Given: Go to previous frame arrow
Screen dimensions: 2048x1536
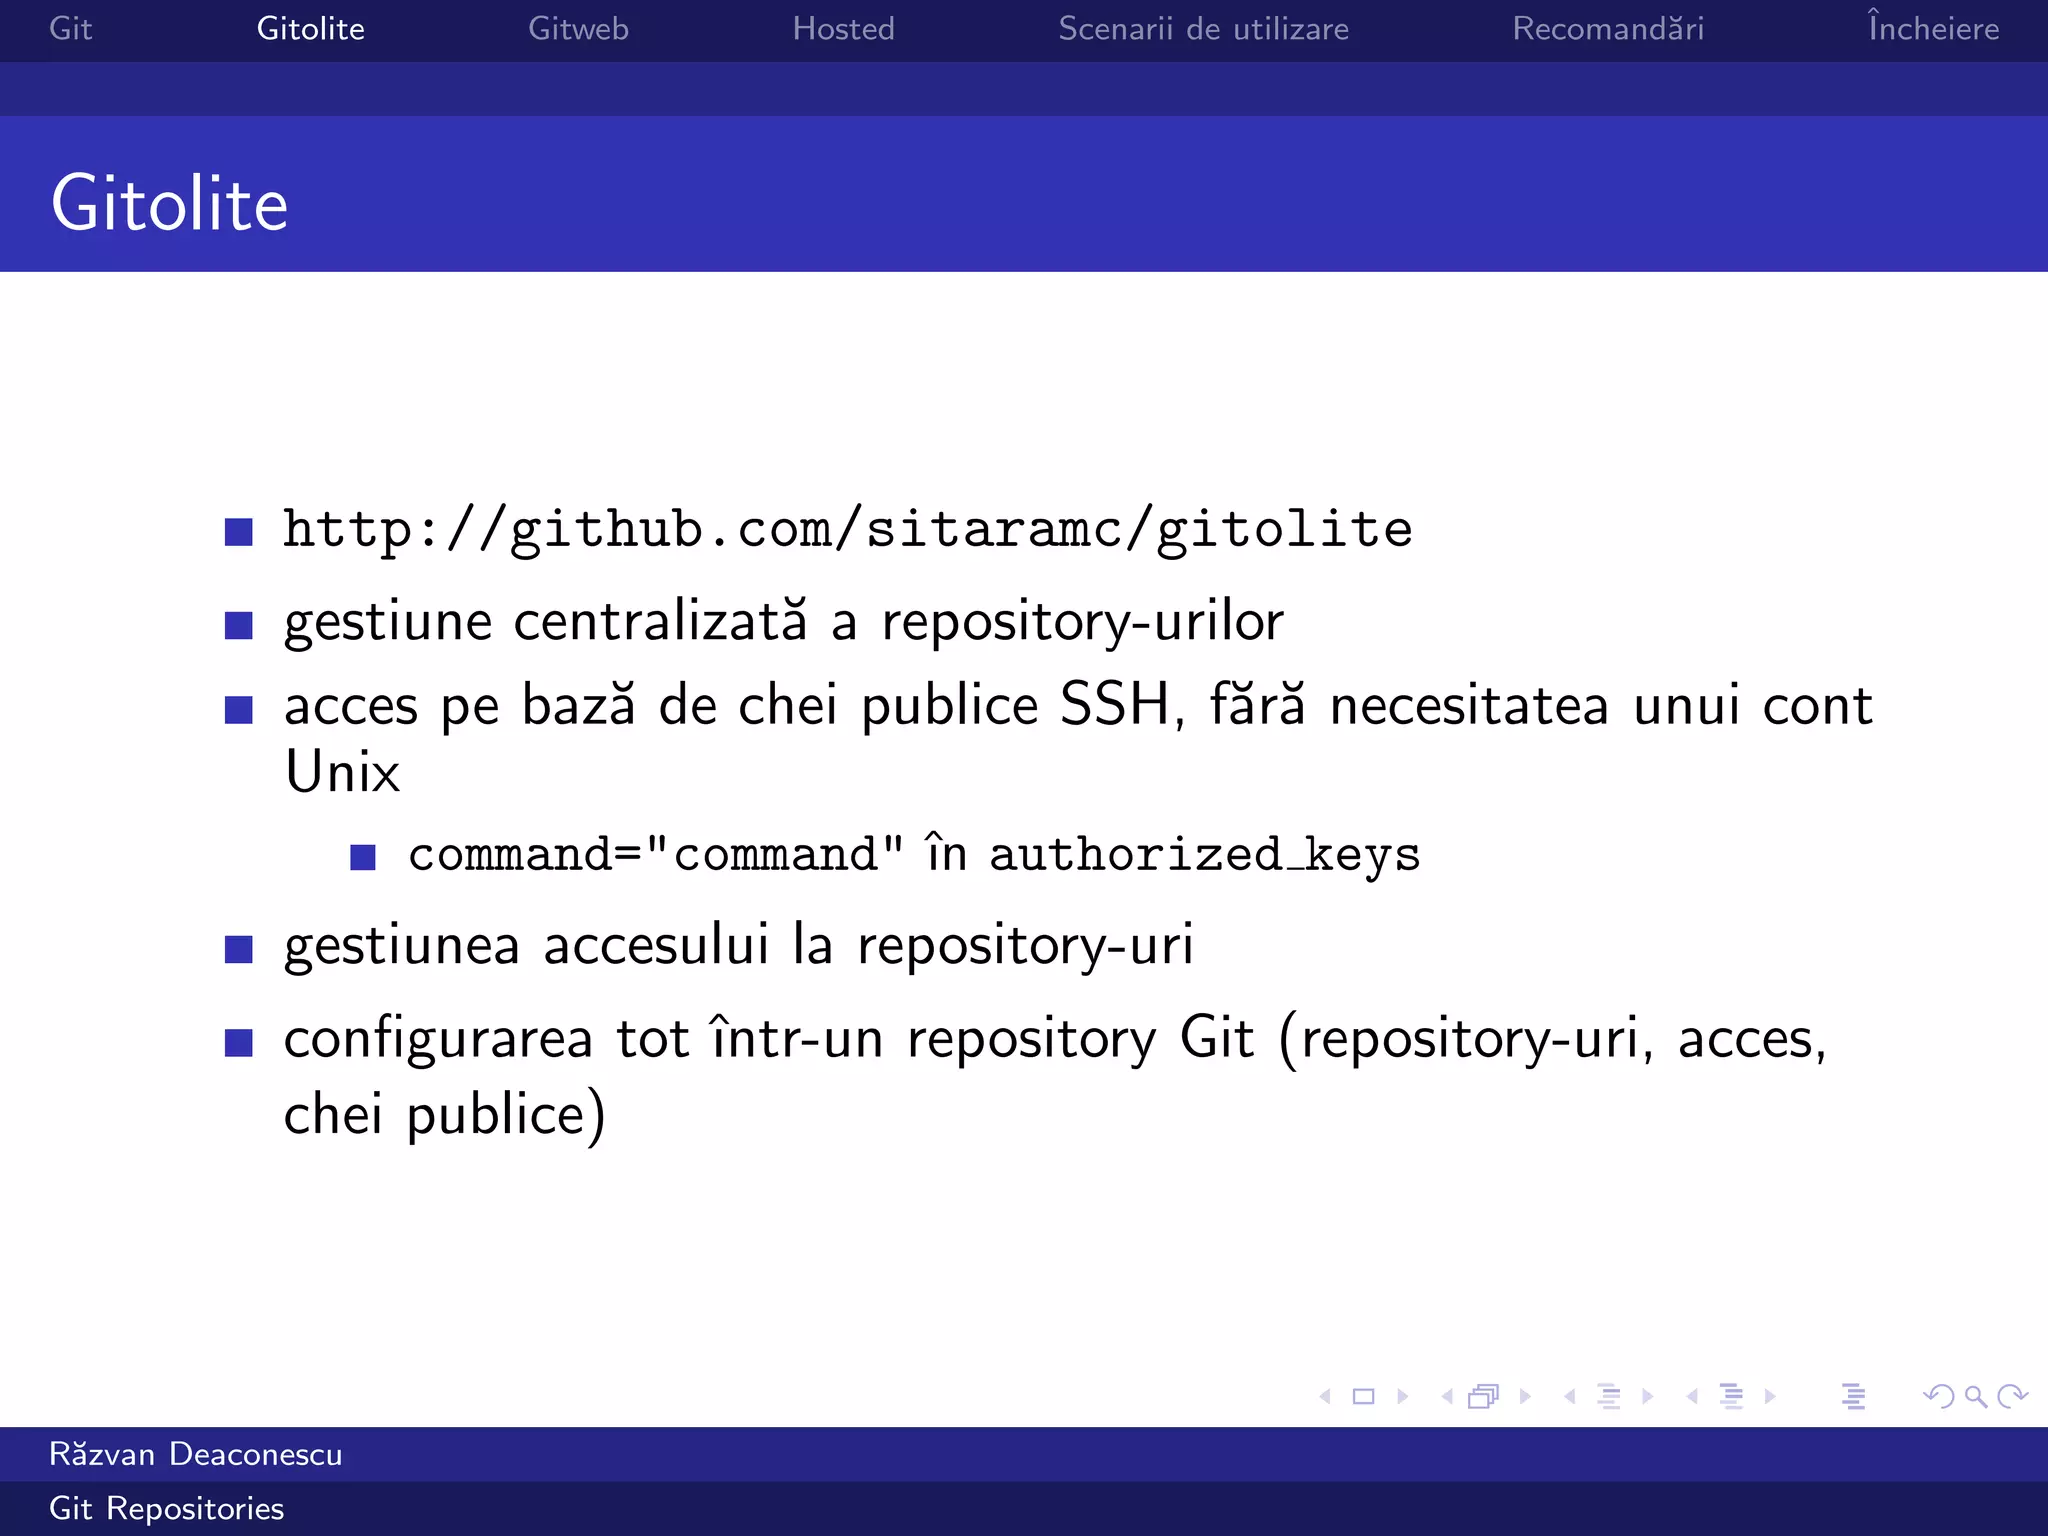Looking at the screenshot, I should (1447, 1396).
